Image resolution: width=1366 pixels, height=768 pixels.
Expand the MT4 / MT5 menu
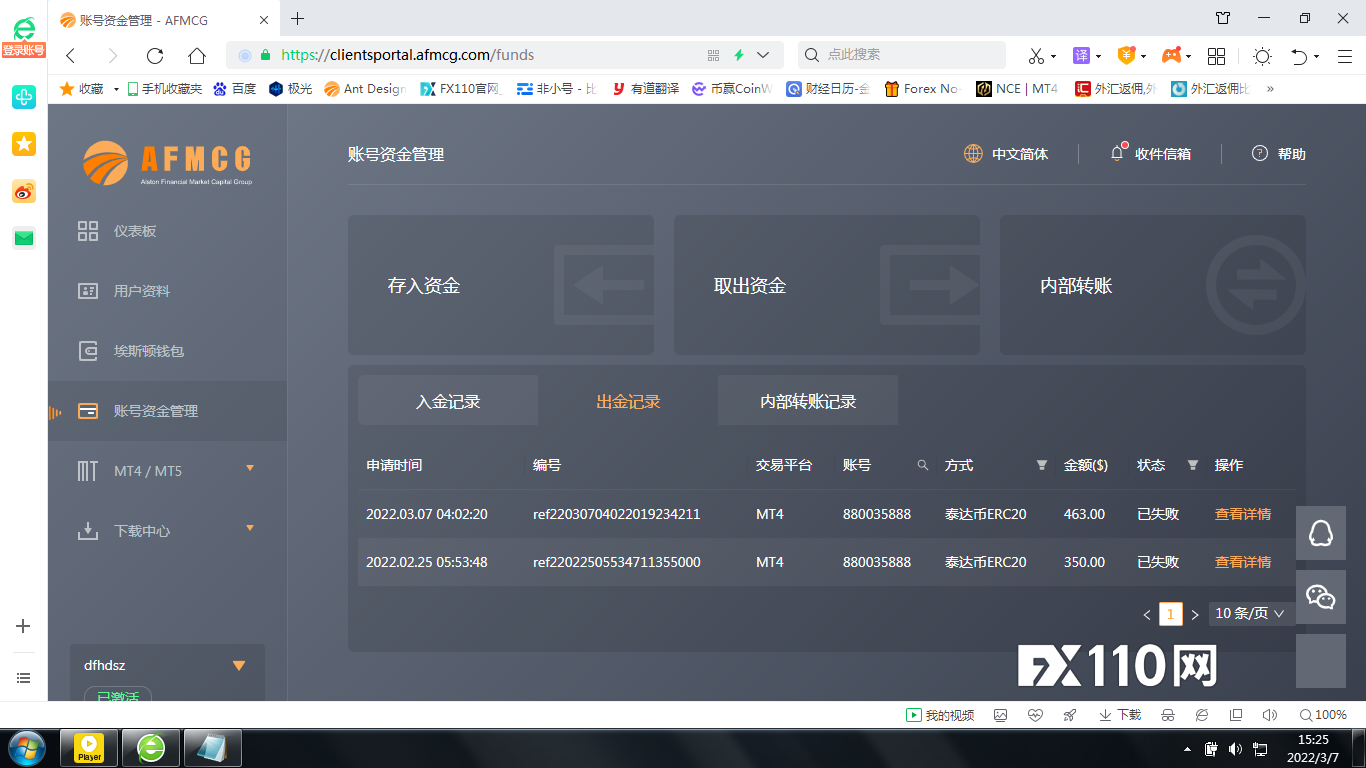(x=250, y=468)
